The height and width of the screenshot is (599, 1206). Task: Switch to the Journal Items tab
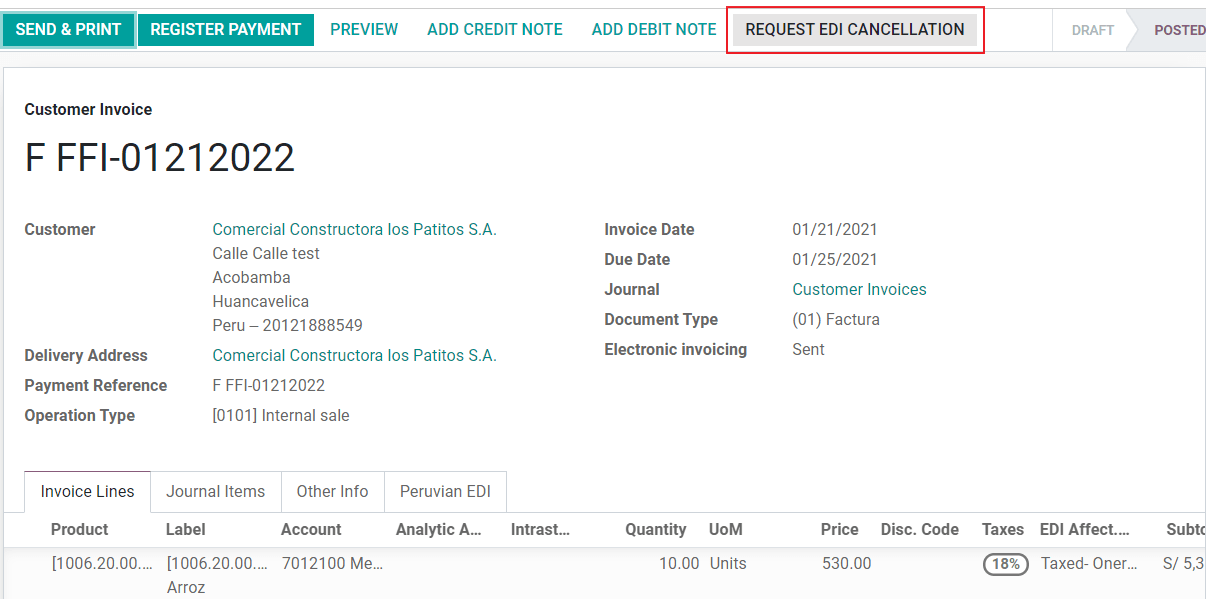click(215, 491)
